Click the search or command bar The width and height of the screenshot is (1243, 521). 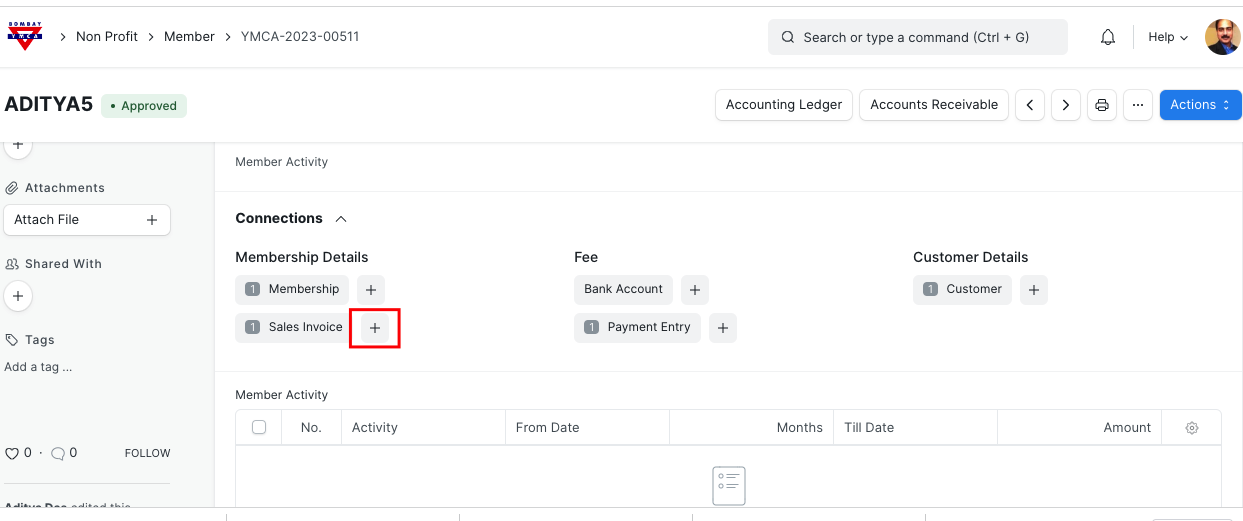click(917, 37)
